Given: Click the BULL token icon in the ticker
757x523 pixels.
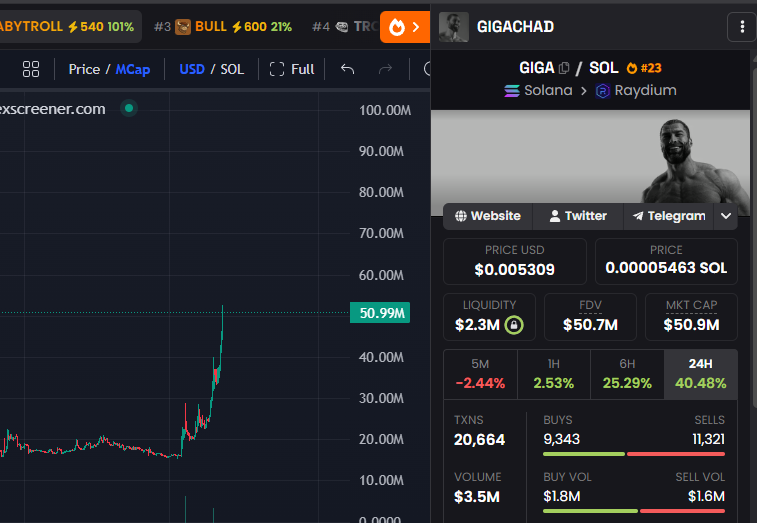Looking at the screenshot, I should tap(183, 27).
